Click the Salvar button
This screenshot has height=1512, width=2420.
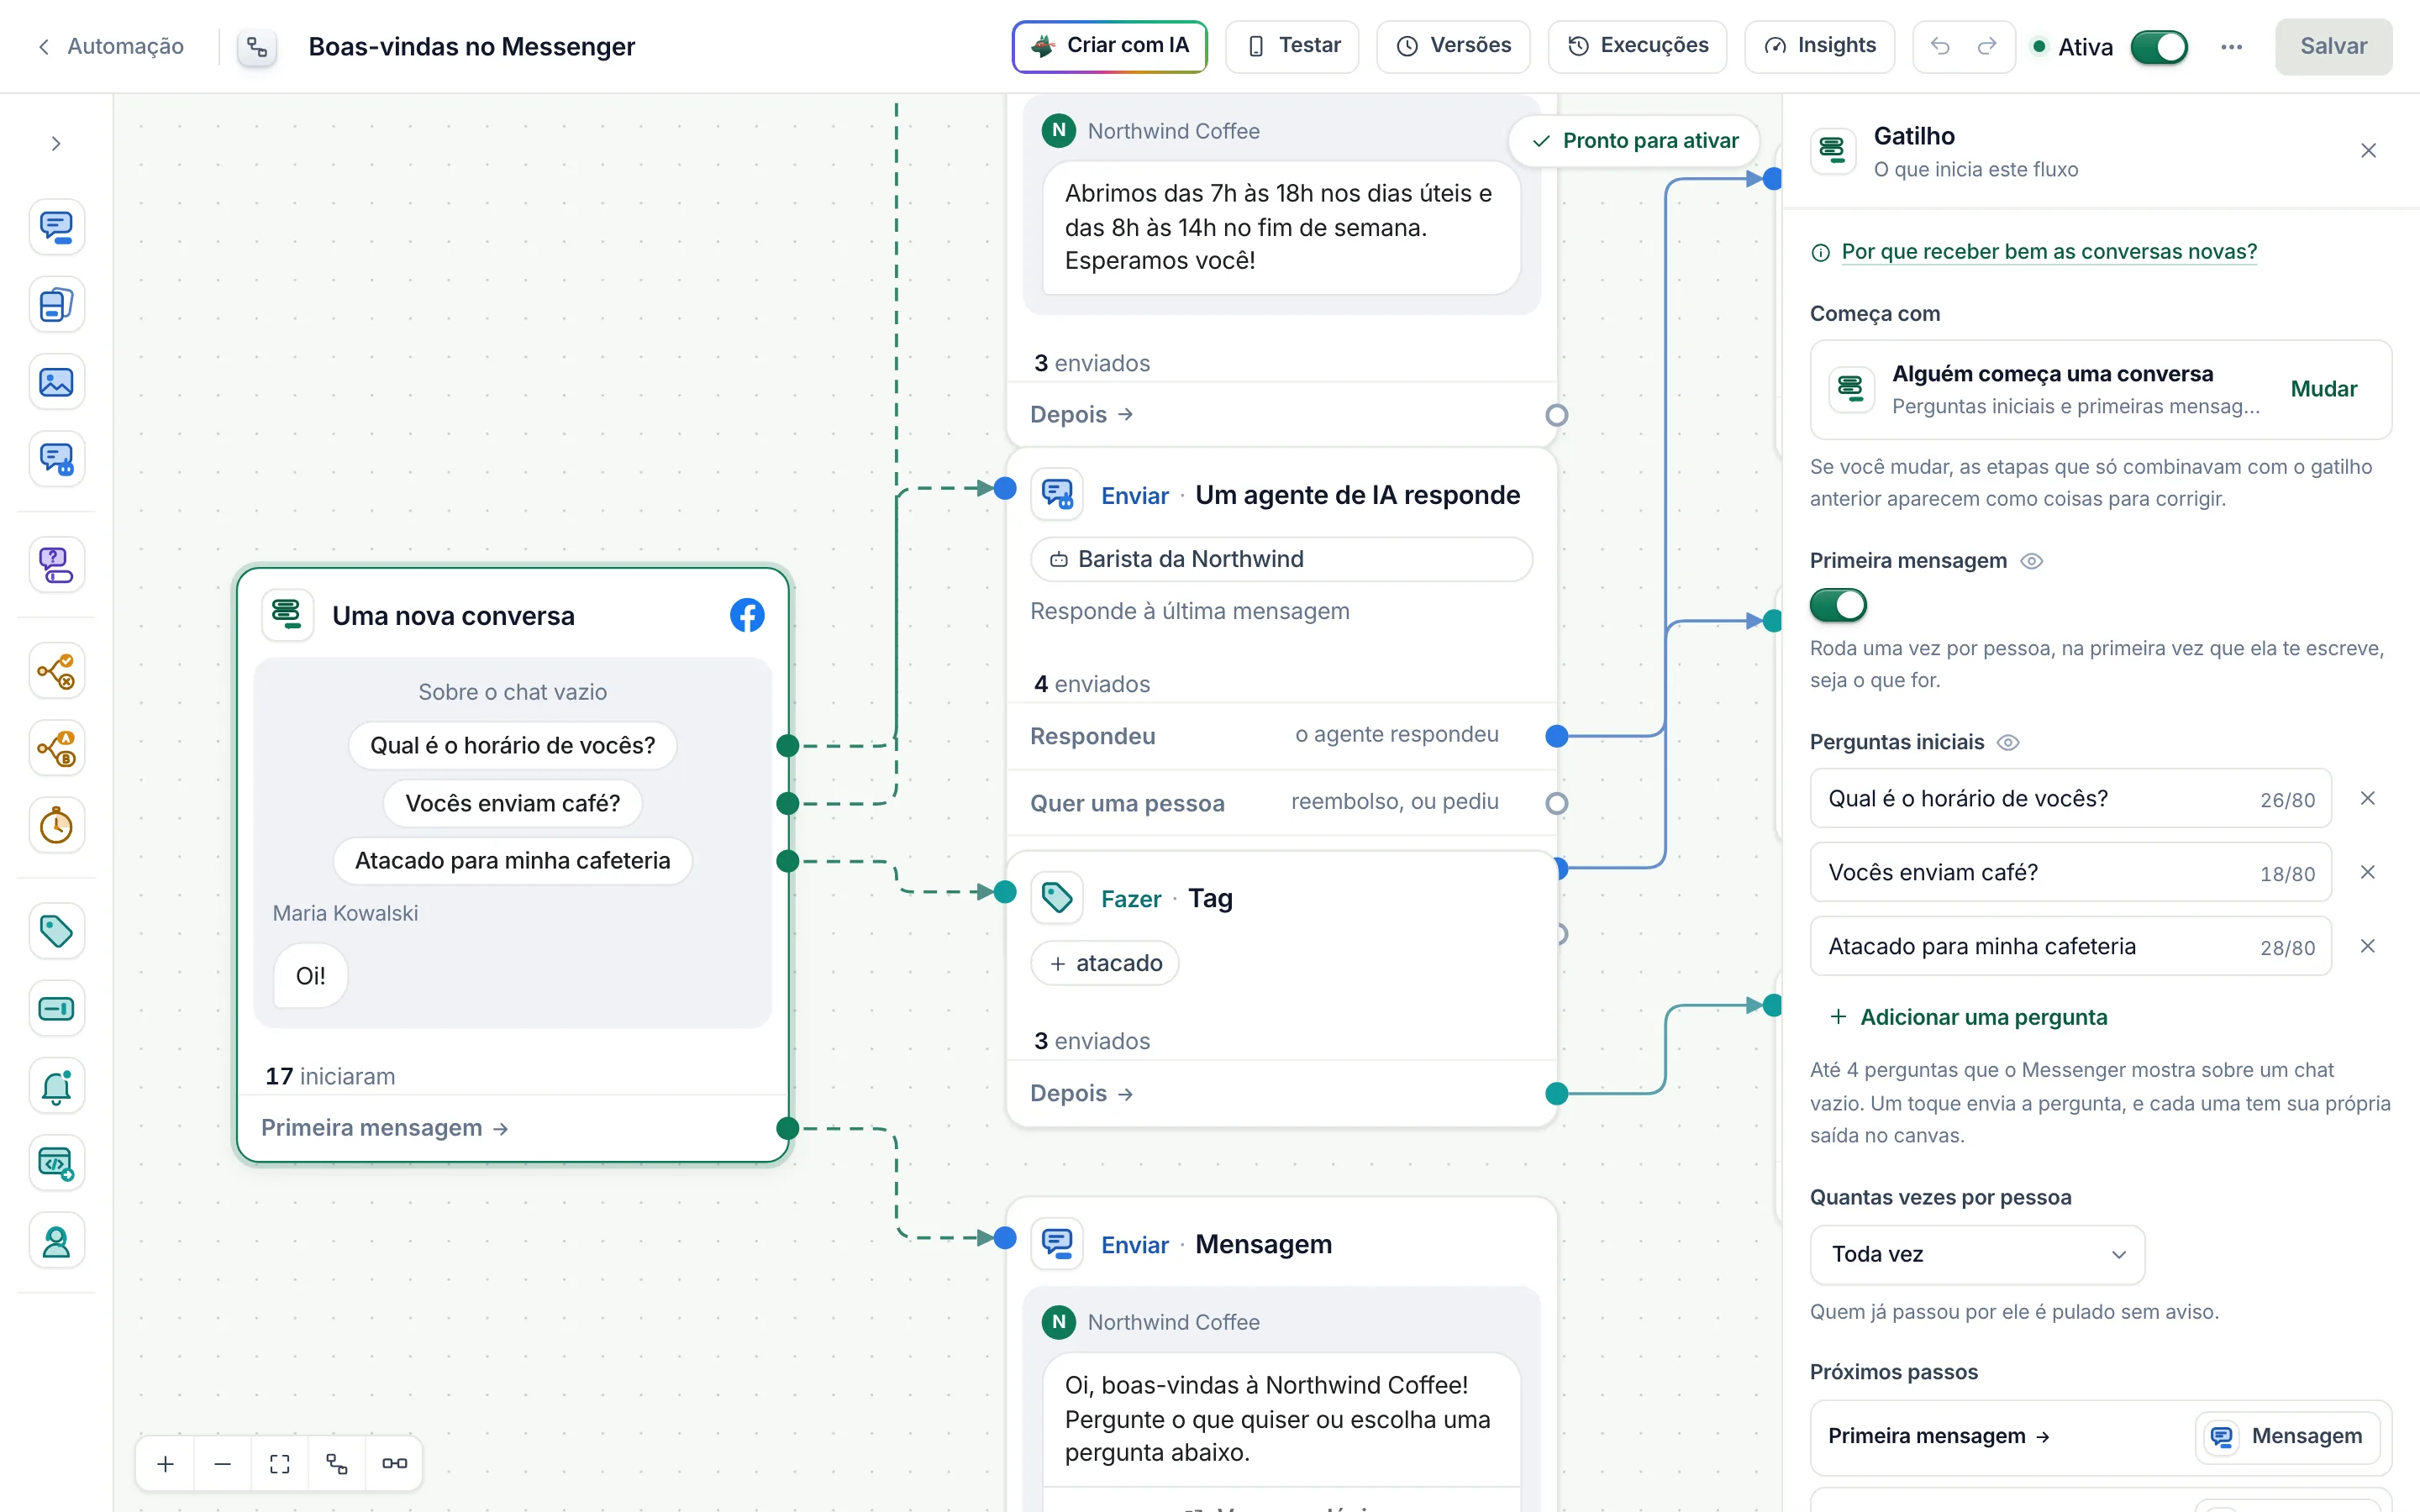coord(2333,46)
